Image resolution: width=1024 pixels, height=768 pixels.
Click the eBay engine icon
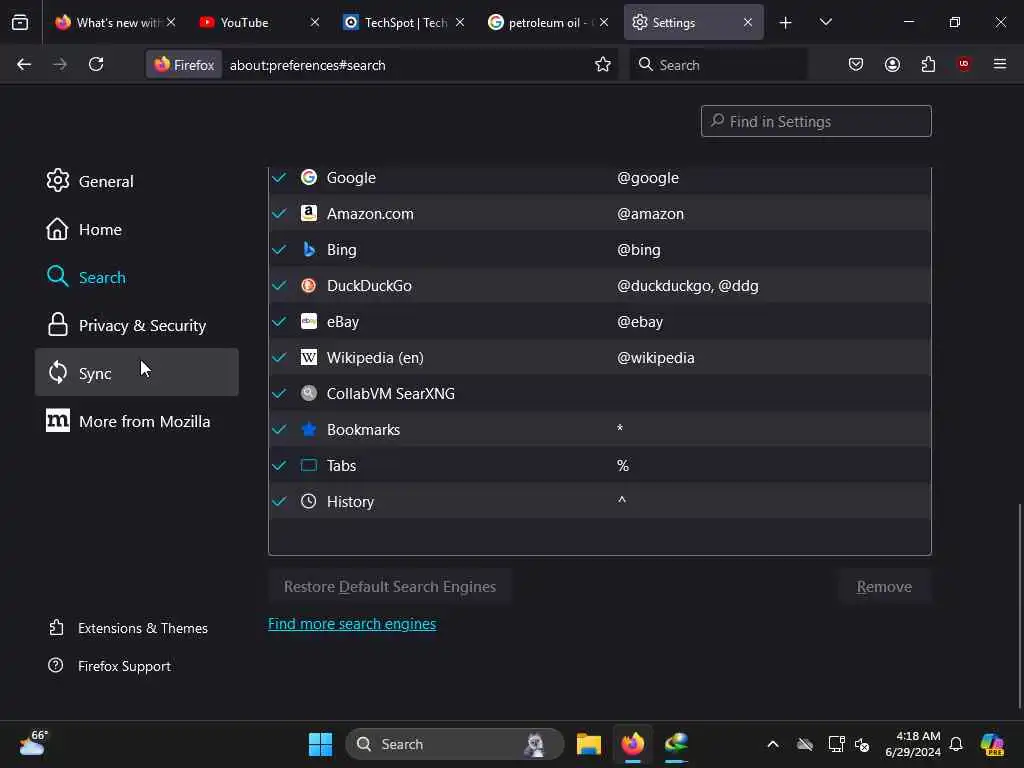coord(308,321)
